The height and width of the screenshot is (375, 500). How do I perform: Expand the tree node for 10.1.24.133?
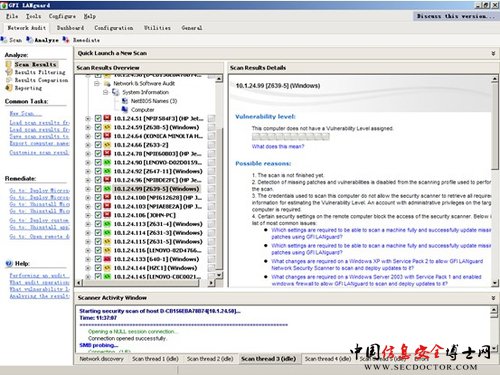[88, 259]
